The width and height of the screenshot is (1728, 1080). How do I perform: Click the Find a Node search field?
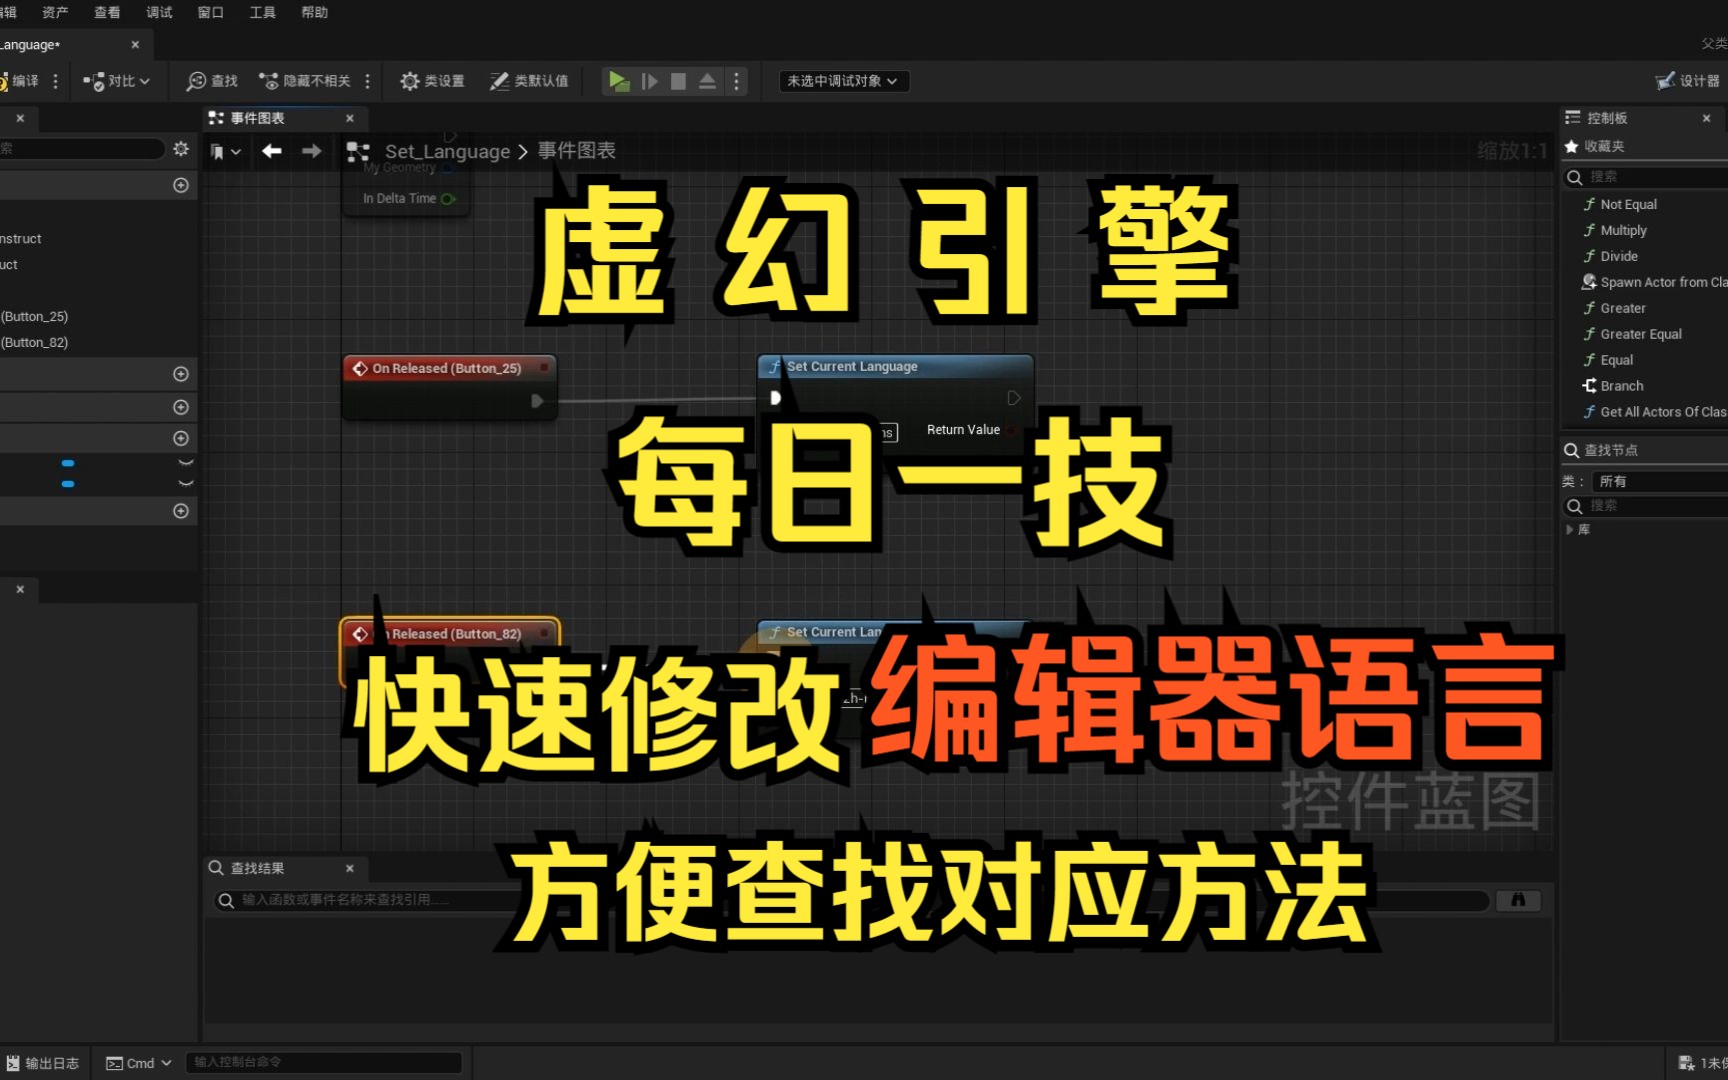coord(1647,506)
